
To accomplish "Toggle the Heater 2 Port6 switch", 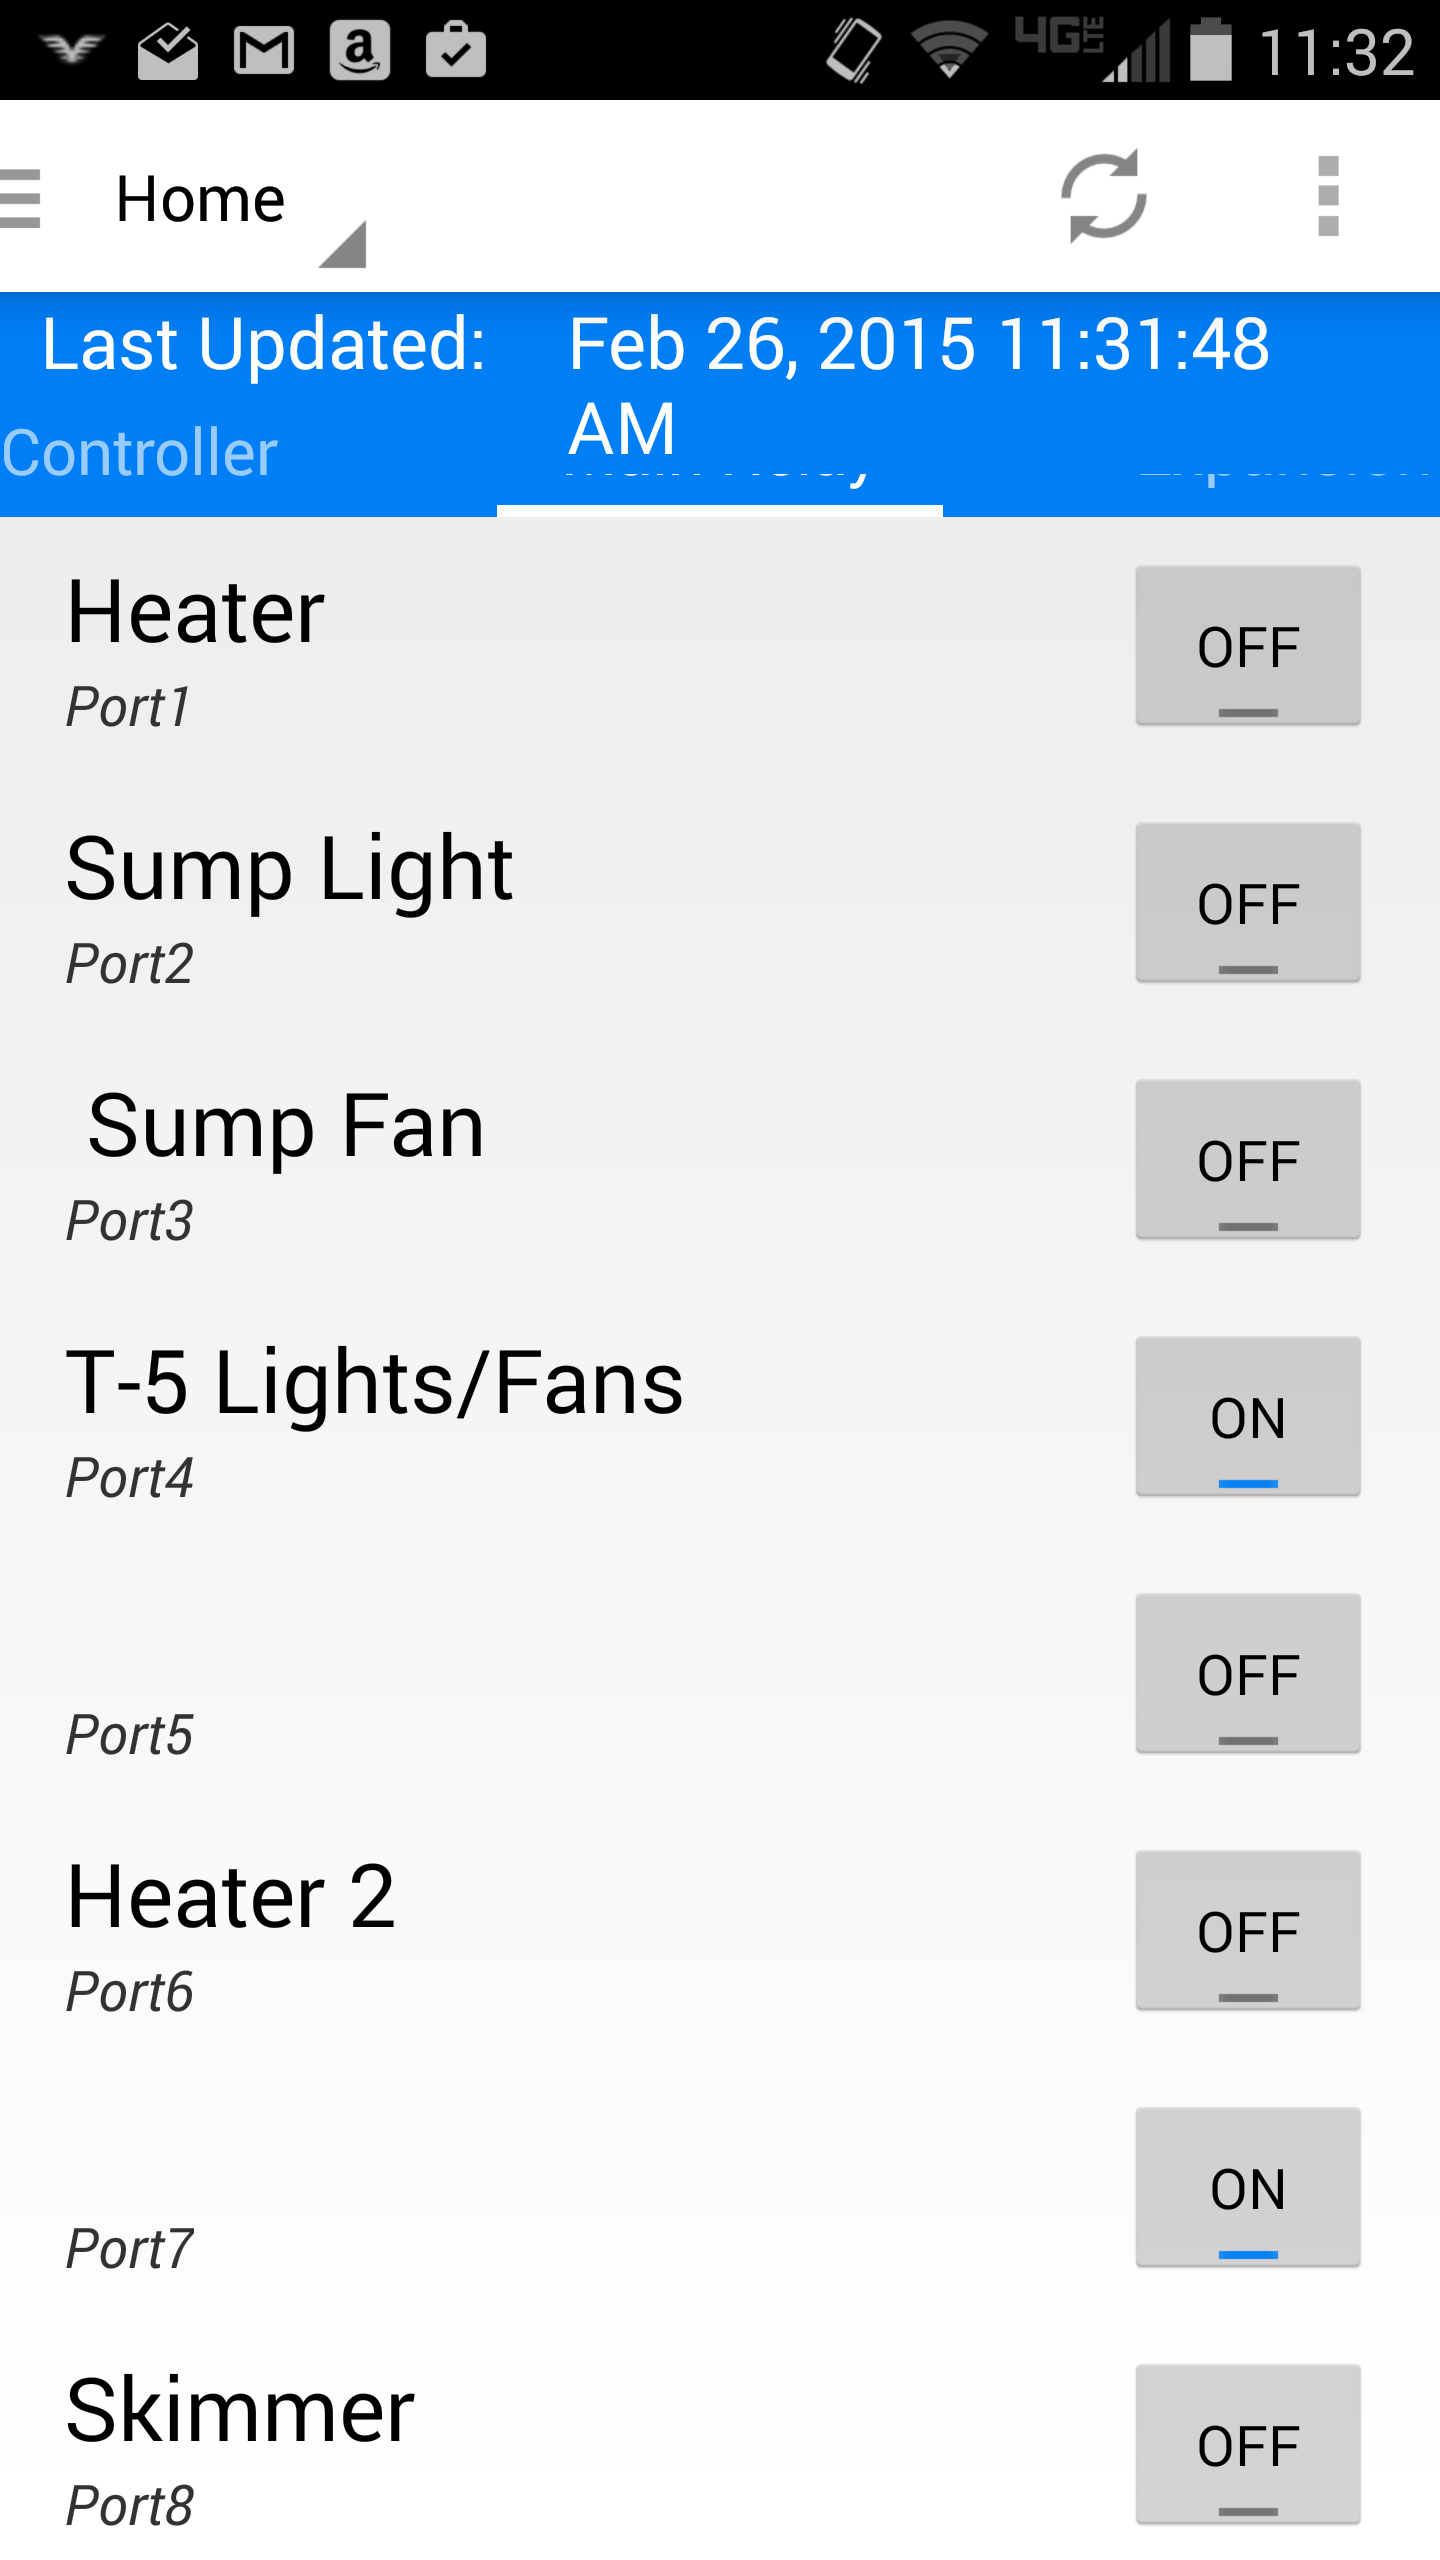I will (1247, 1931).
